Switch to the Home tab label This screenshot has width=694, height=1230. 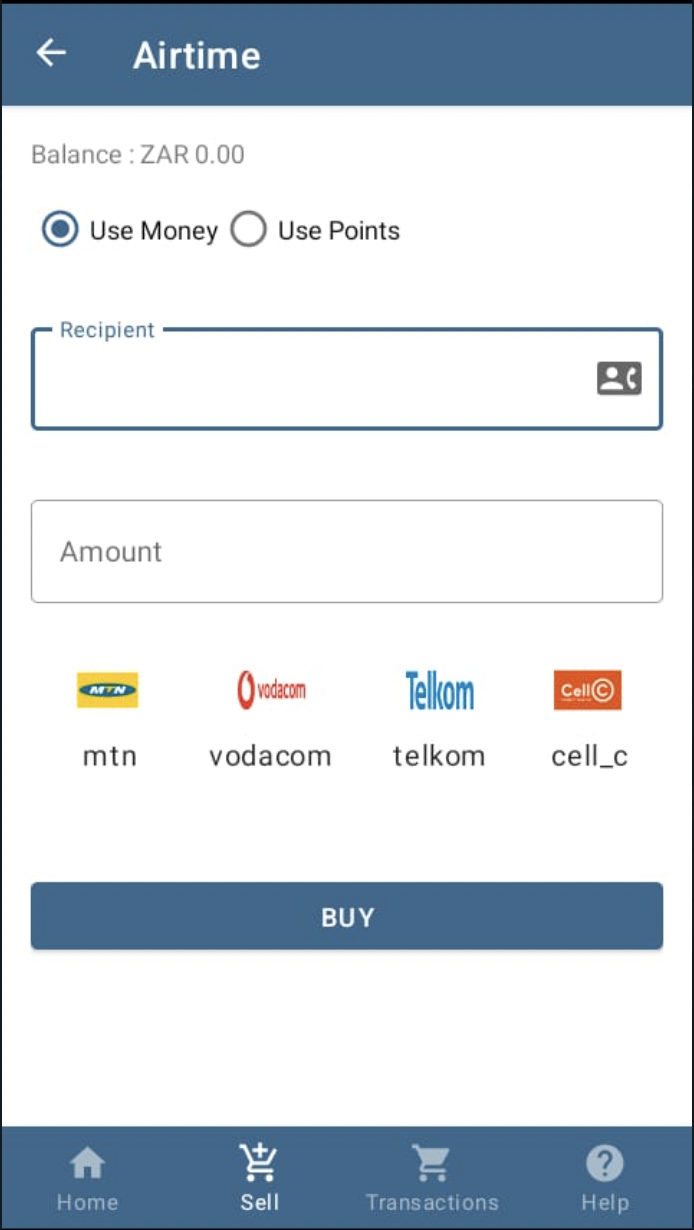(87, 1202)
